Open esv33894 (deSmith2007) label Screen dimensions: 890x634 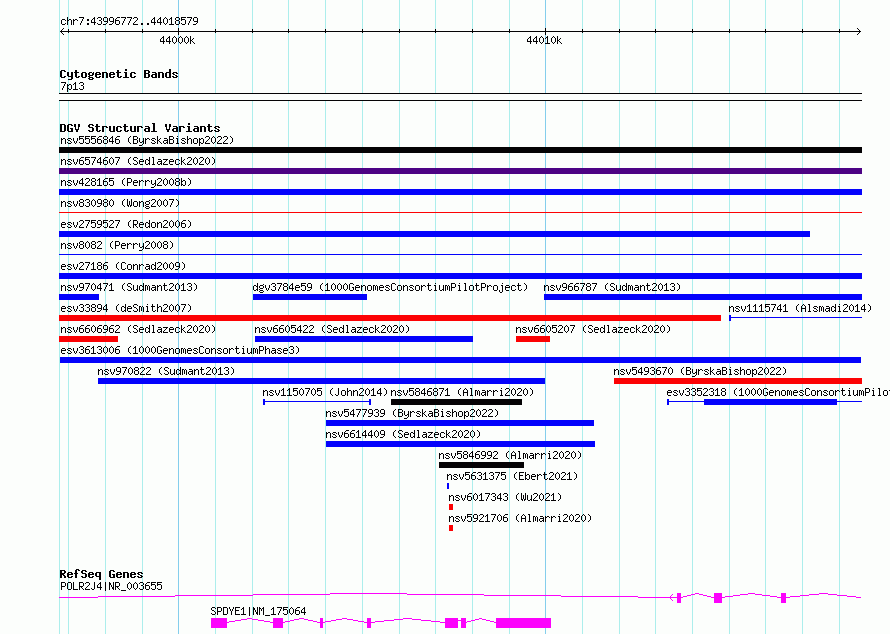pyautogui.click(x=126, y=308)
